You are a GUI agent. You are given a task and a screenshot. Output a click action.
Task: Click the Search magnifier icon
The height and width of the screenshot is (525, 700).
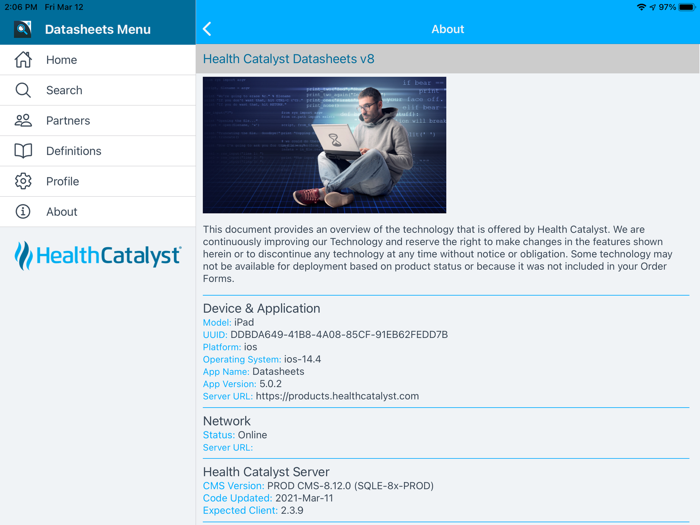[23, 90]
